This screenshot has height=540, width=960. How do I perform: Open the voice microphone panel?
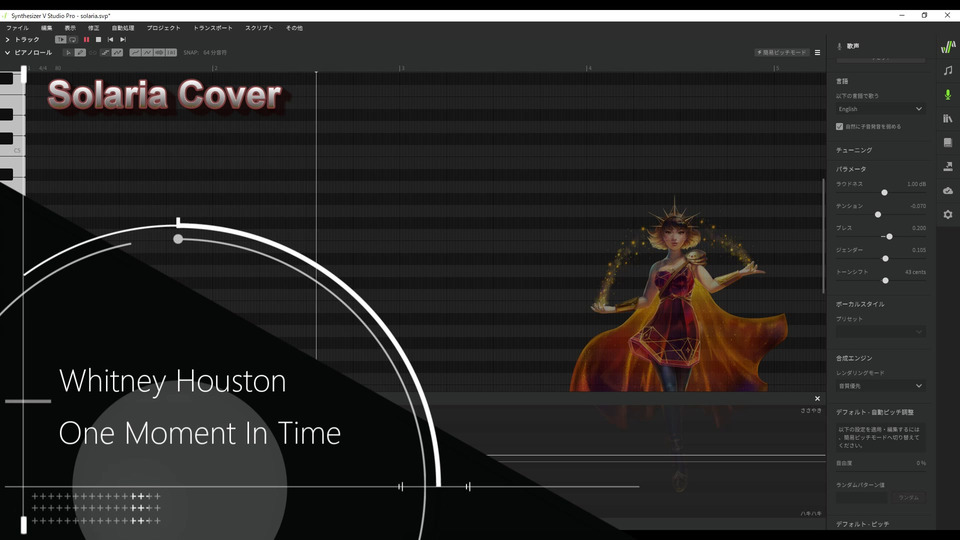[948, 94]
